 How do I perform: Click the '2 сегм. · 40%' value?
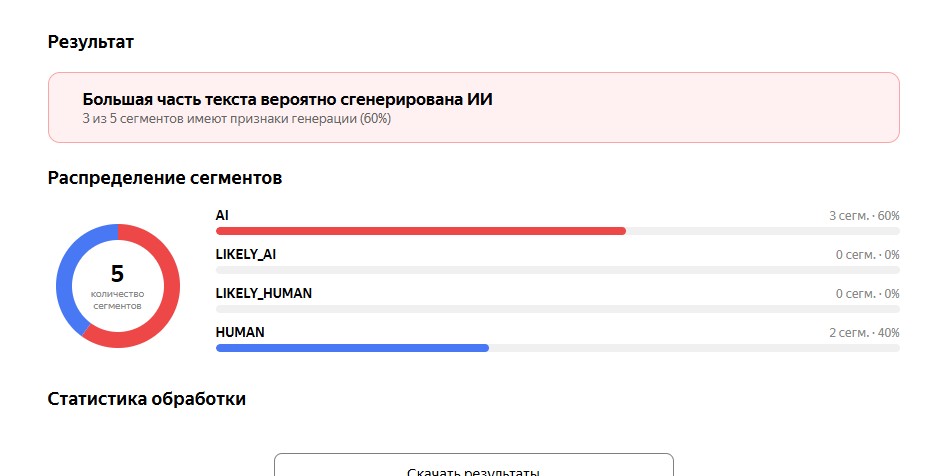pyautogui.click(x=864, y=333)
